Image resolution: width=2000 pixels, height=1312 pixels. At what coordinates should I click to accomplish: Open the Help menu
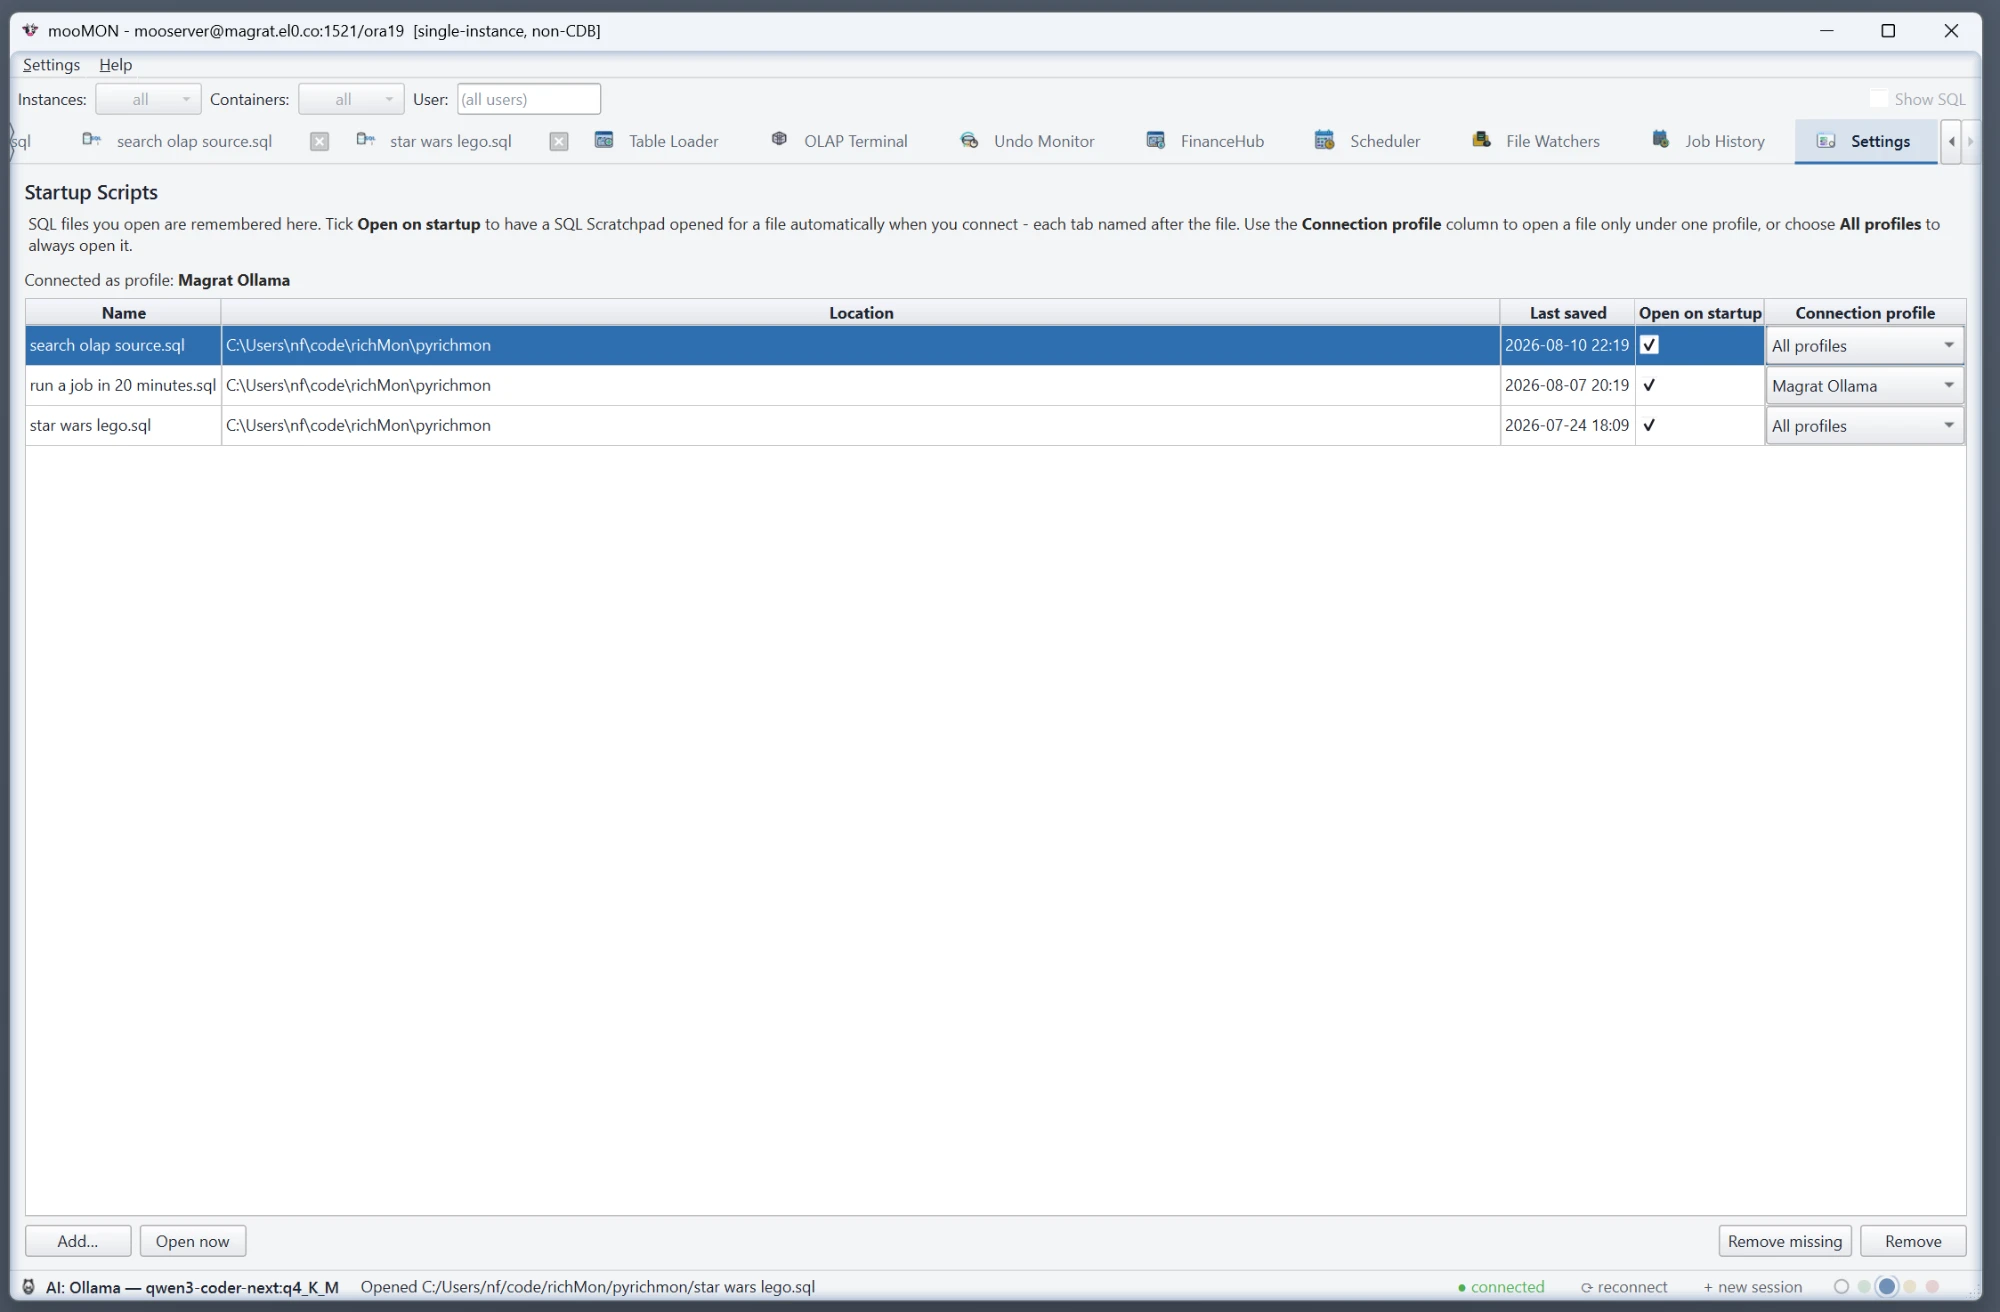[x=115, y=64]
